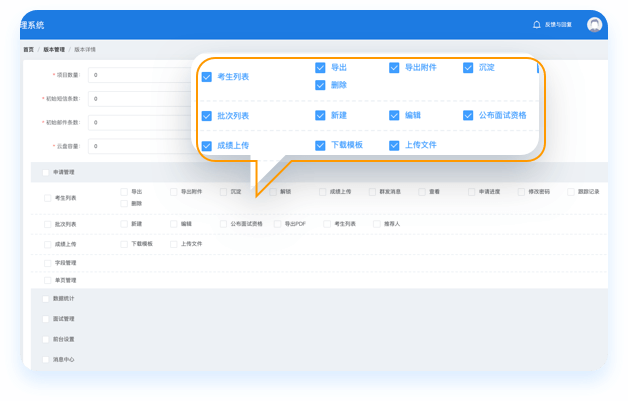This screenshot has width=628, height=401.
Task: Uncheck 沉淀 checkbox in the zoomed callout
Action: pyautogui.click(x=469, y=68)
